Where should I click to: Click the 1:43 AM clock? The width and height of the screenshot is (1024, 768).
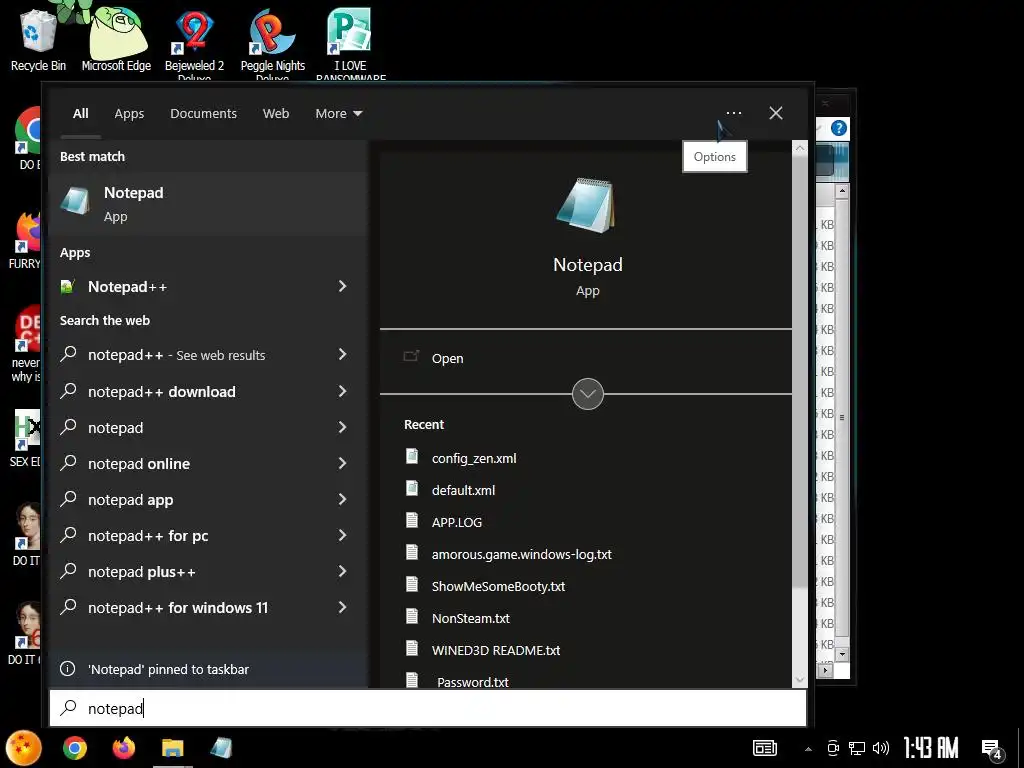[931, 748]
